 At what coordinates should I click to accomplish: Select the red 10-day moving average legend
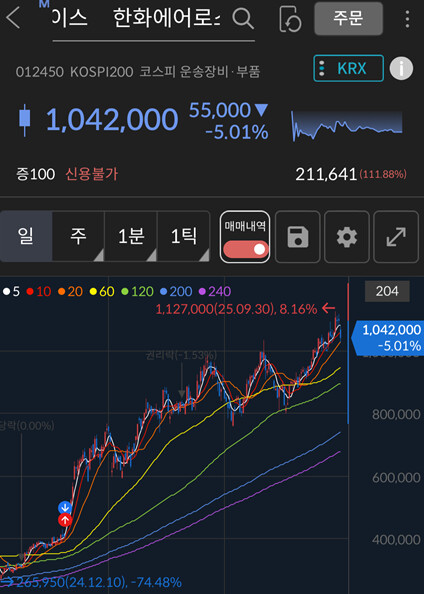pos(39,291)
